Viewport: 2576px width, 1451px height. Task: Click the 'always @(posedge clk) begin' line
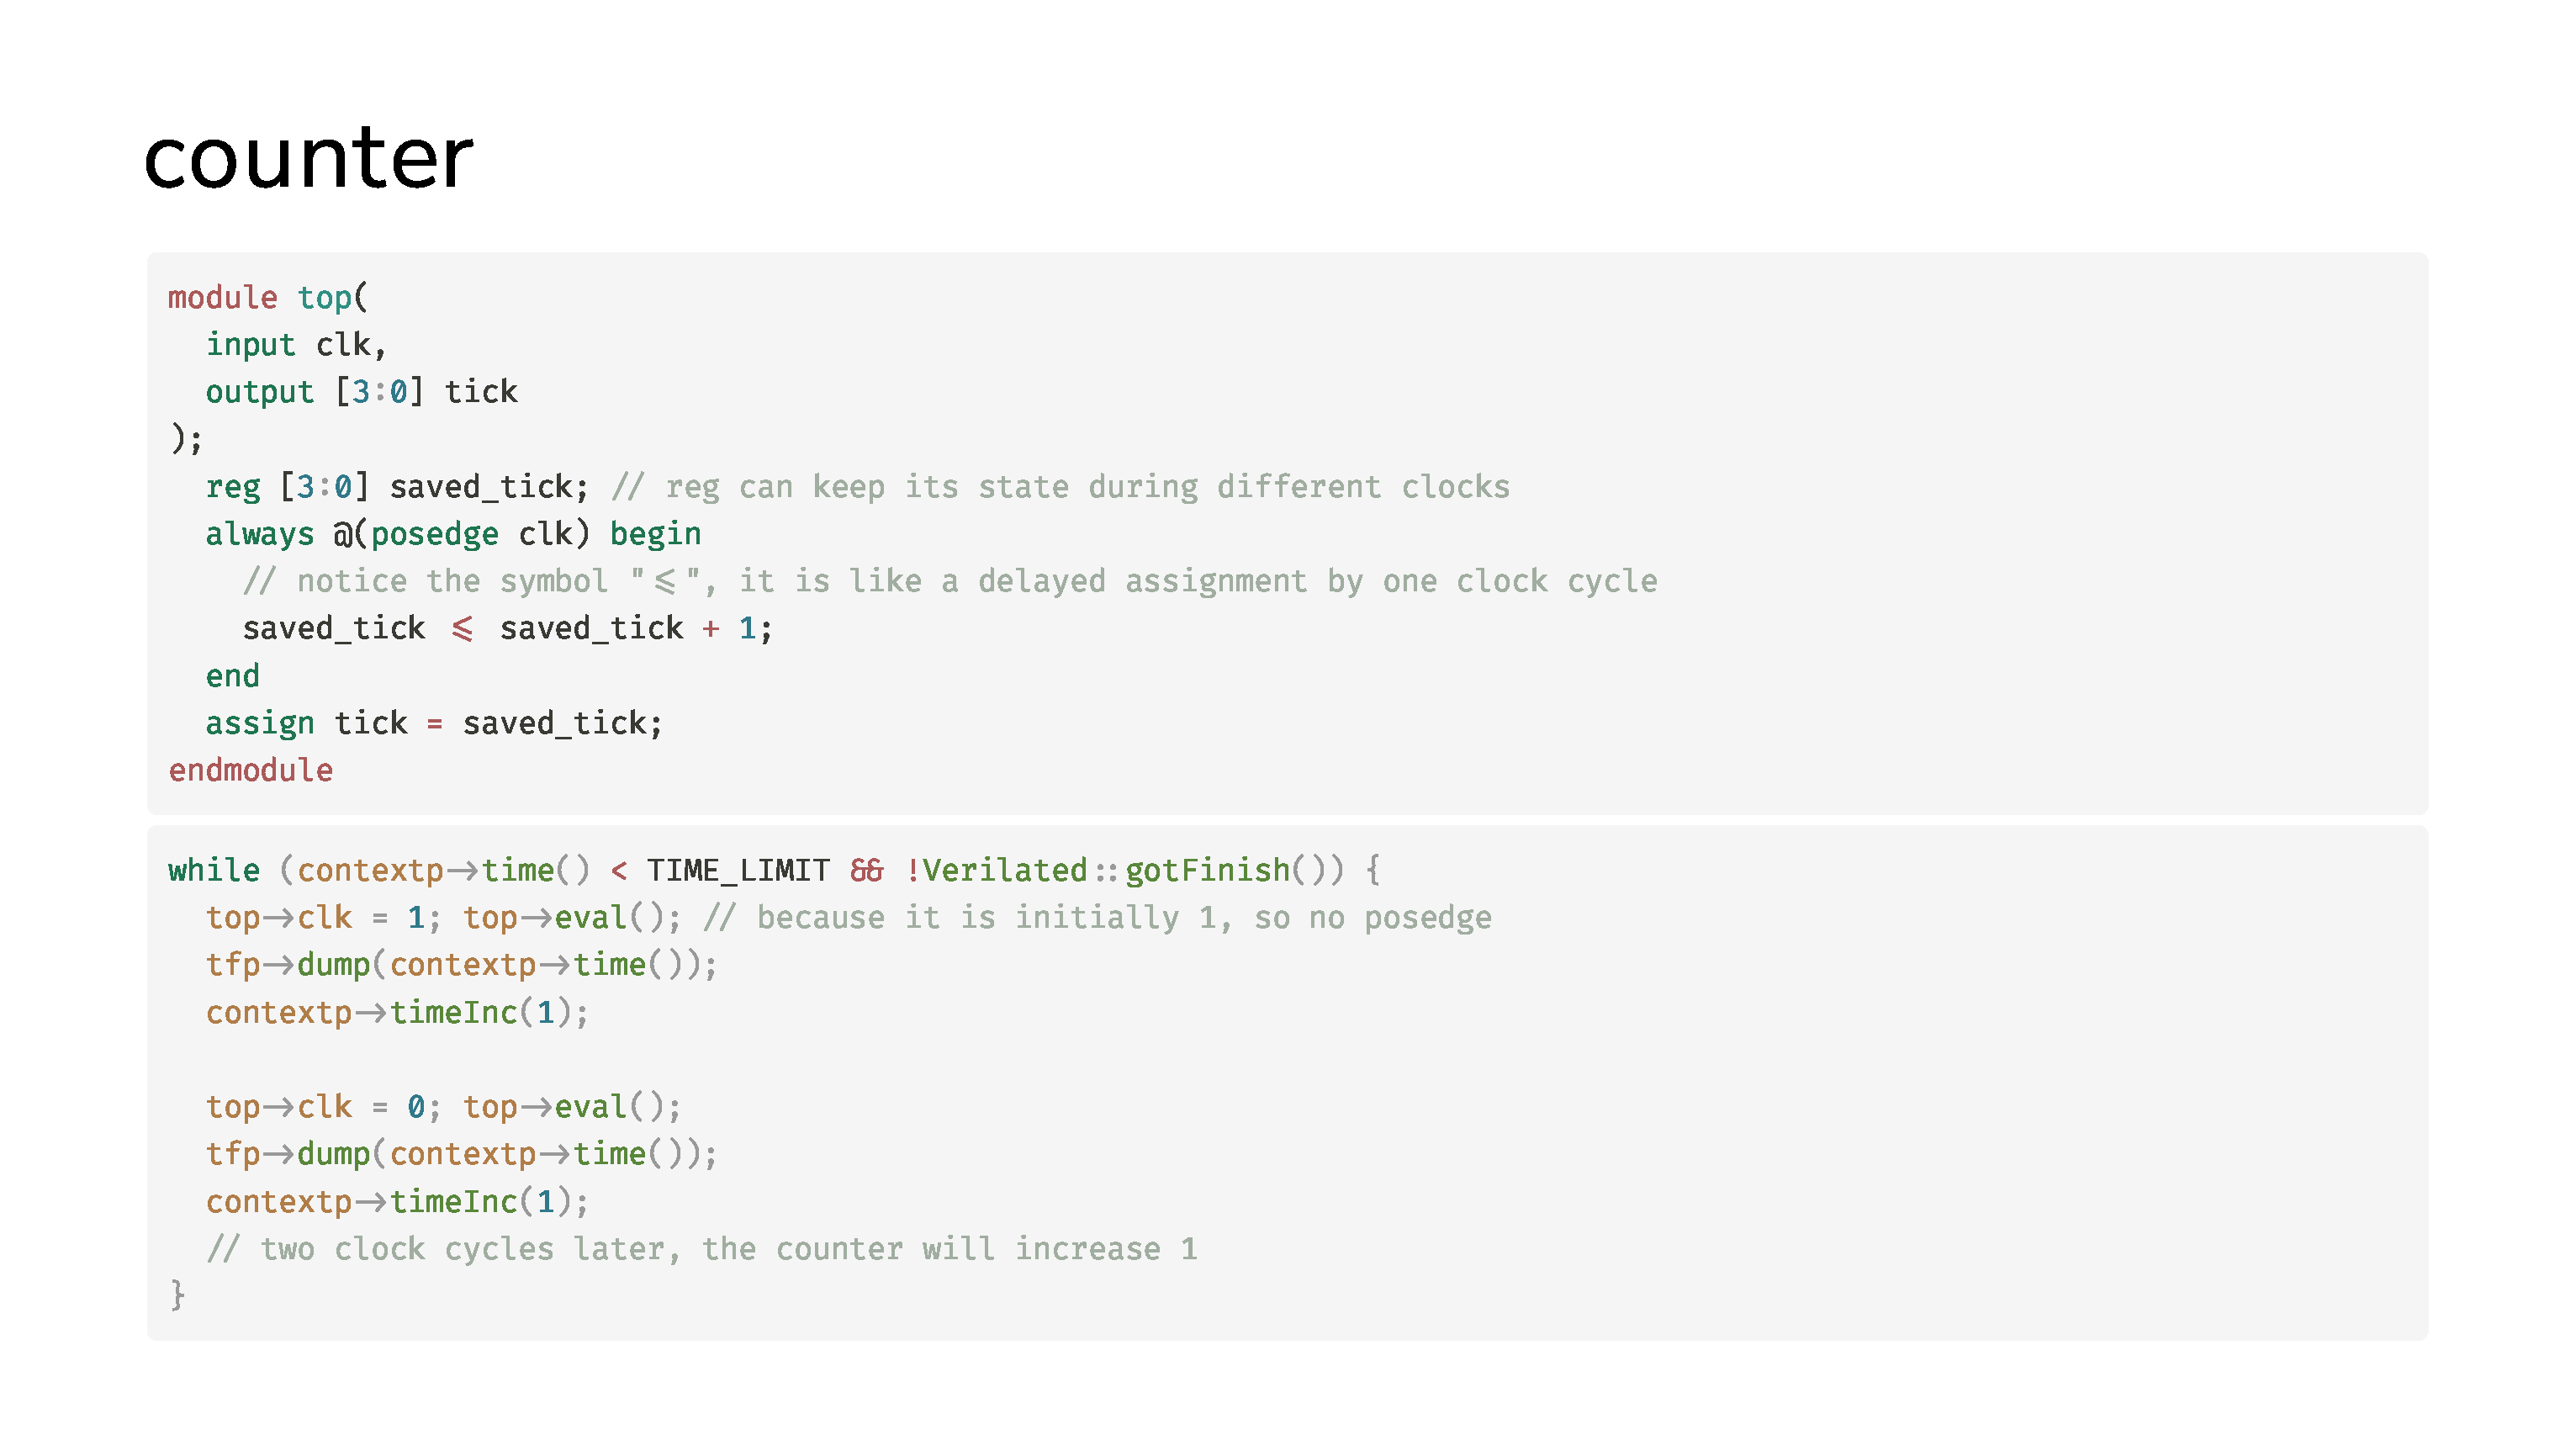point(452,533)
